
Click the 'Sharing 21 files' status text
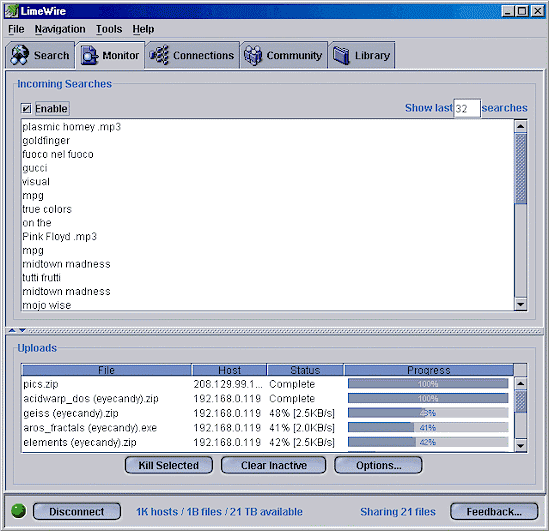click(398, 511)
